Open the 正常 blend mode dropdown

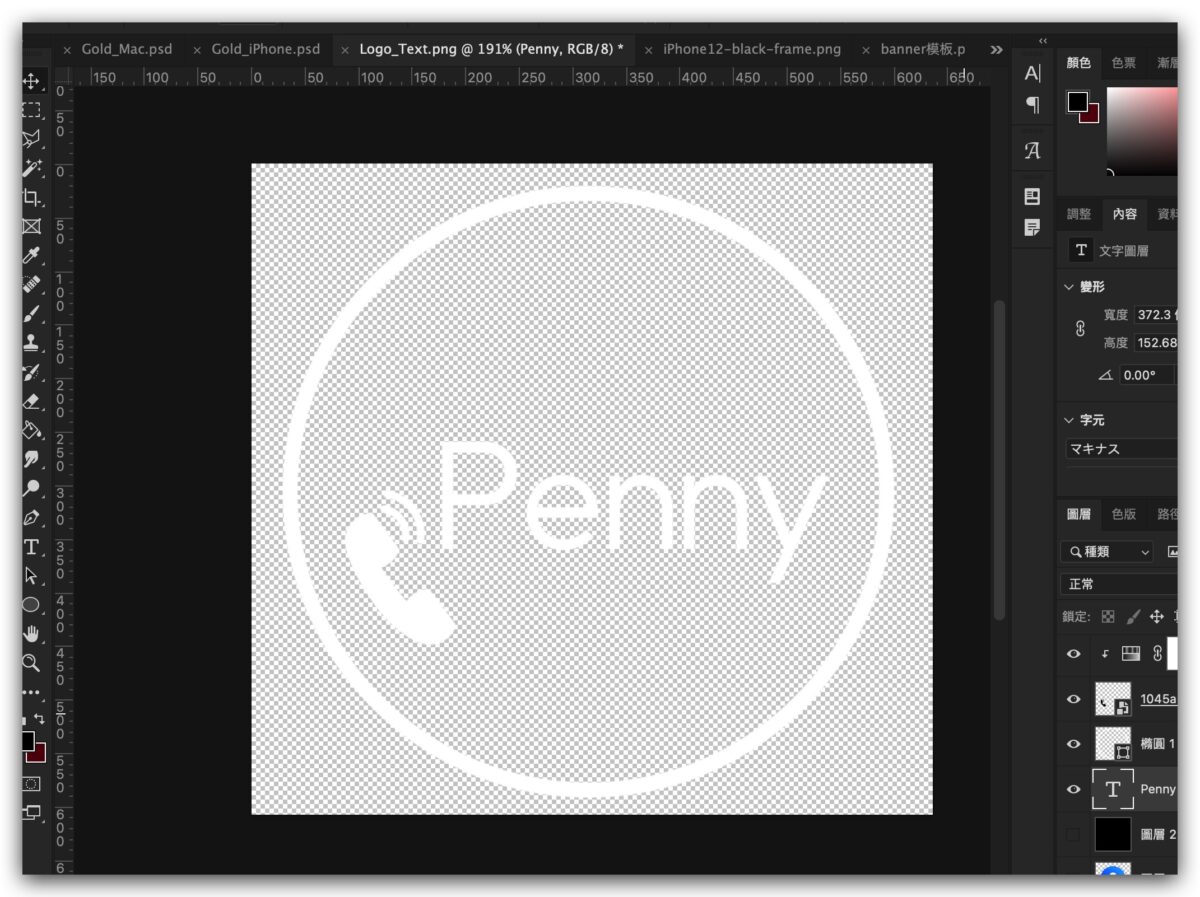[1119, 584]
